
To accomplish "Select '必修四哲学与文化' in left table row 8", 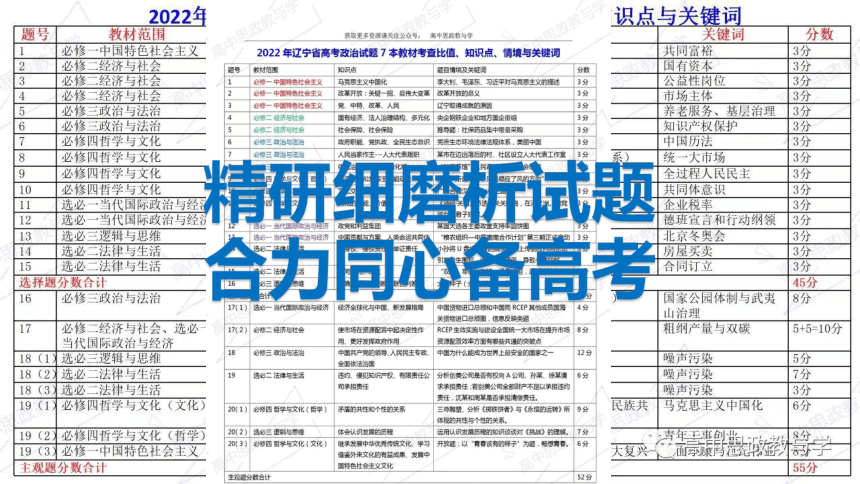I will click(x=111, y=158).
